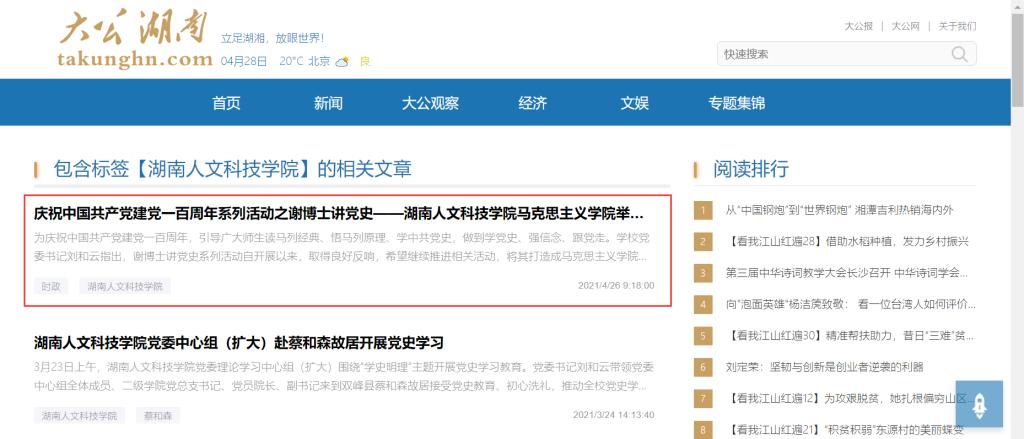
Task: Open ranked article 刘定荣 坚韧与创新
Action: (824, 367)
